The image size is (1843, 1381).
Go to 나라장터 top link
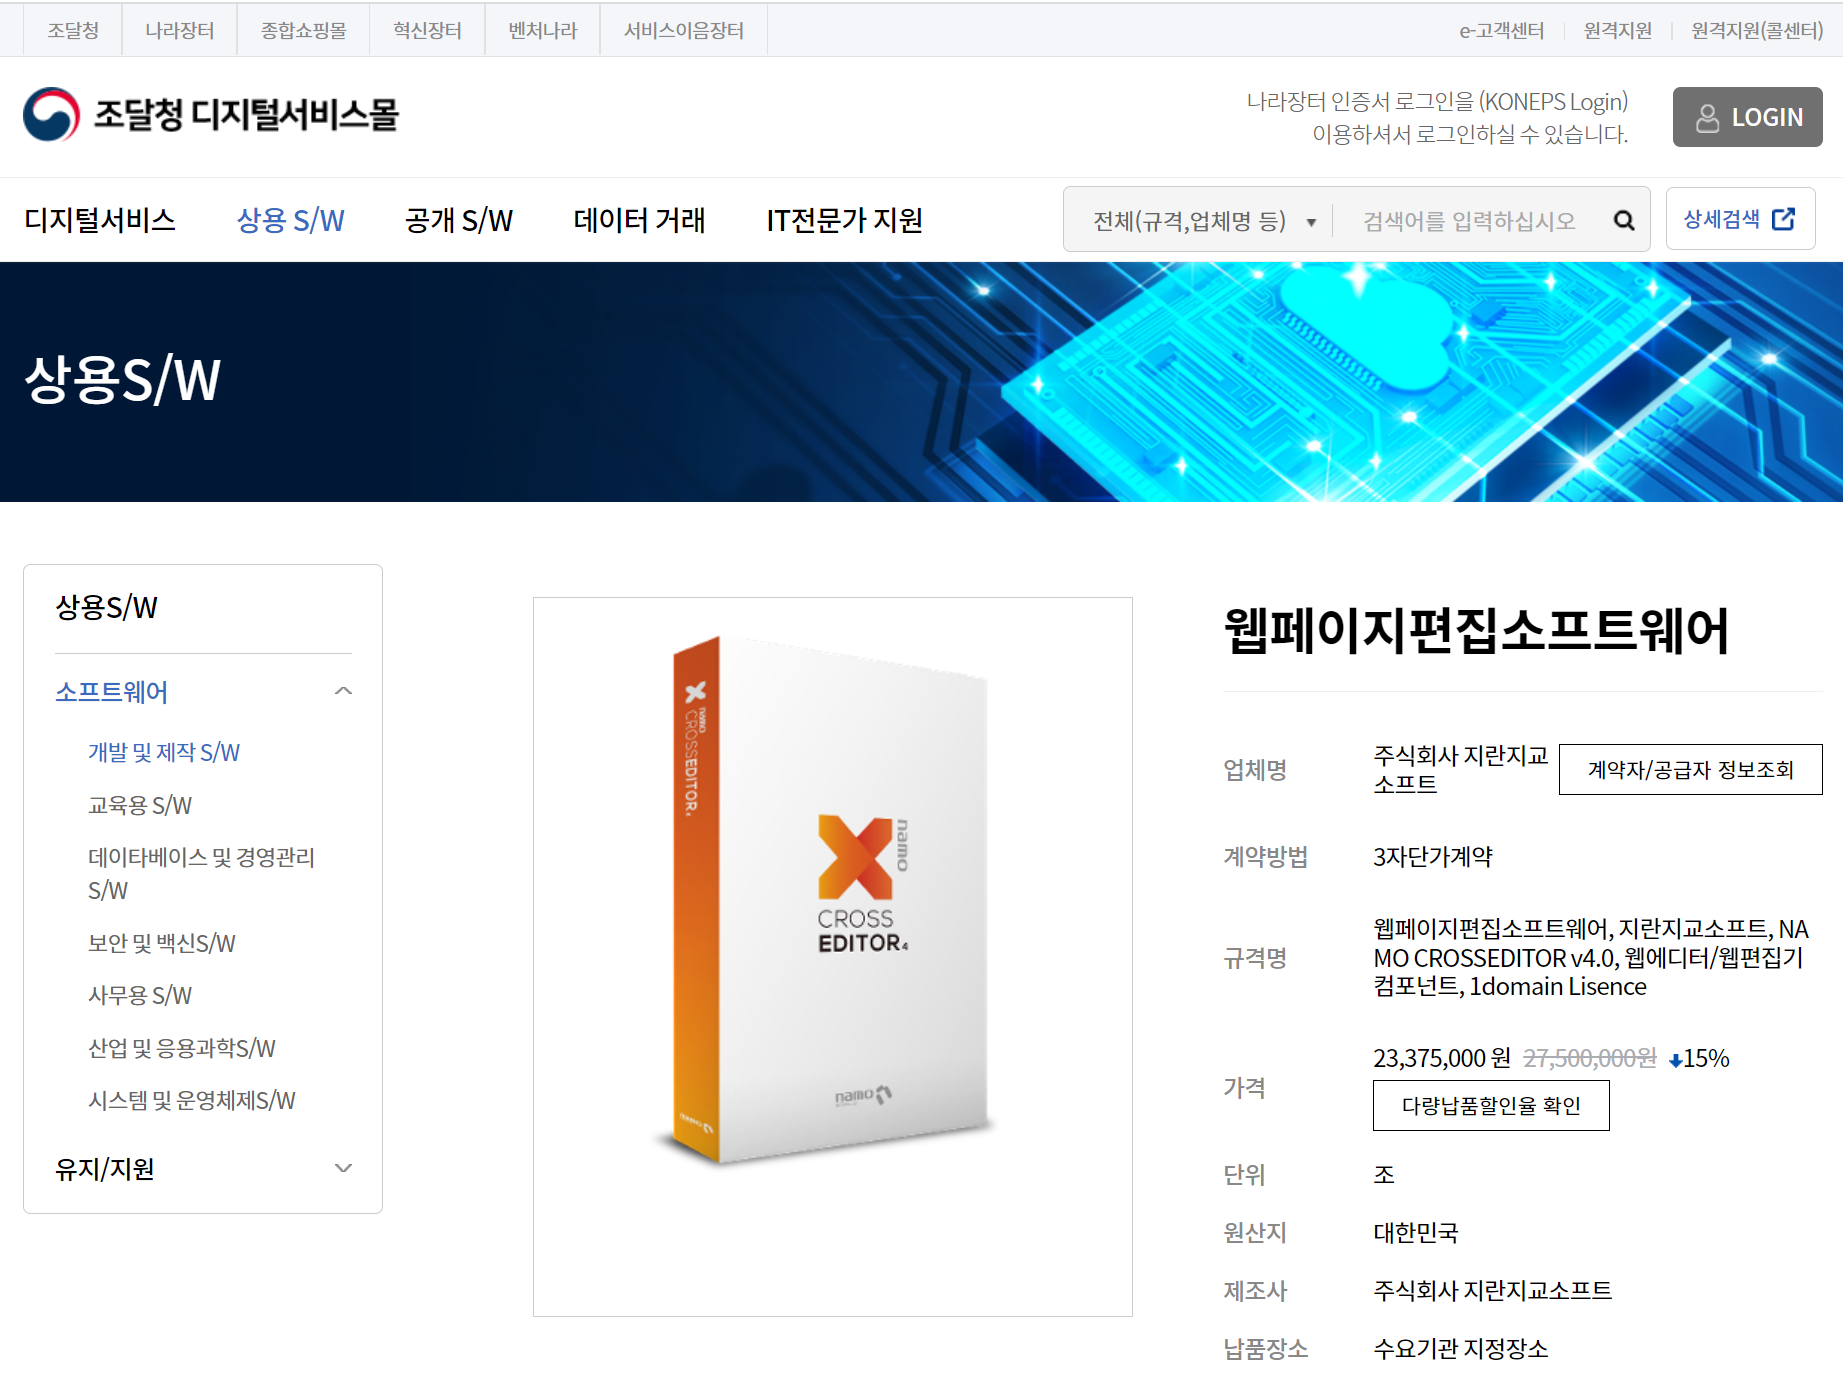pyautogui.click(x=179, y=30)
